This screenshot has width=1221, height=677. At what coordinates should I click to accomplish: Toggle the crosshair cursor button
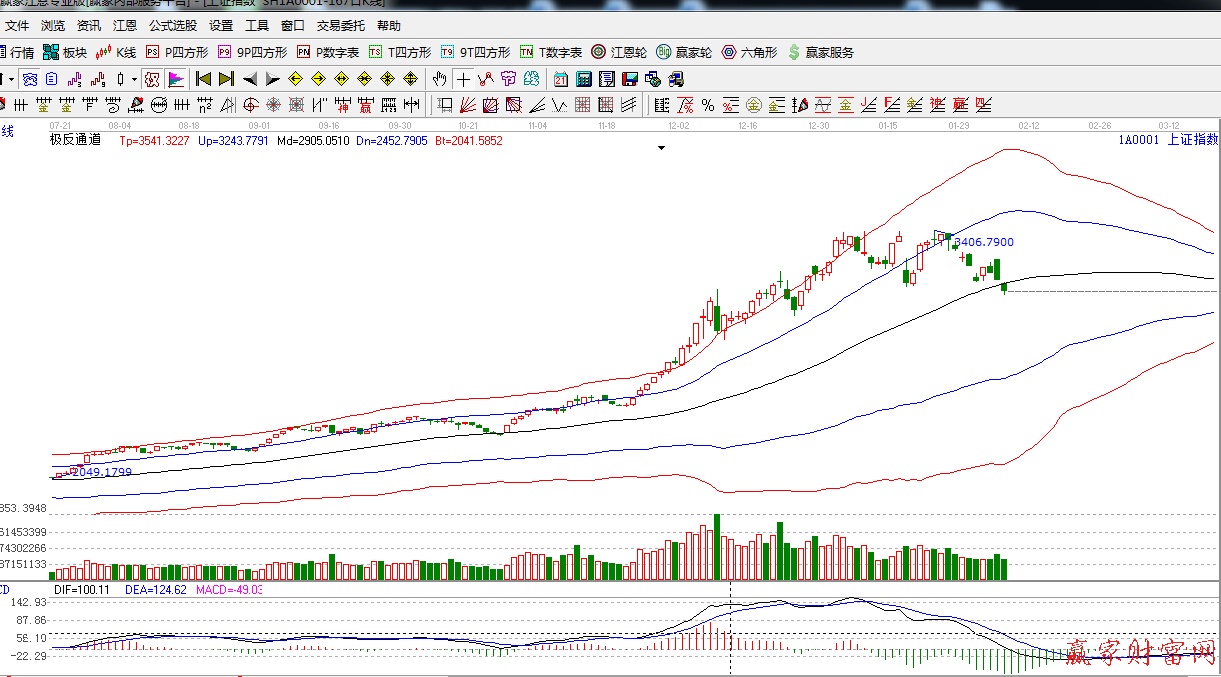click(463, 79)
